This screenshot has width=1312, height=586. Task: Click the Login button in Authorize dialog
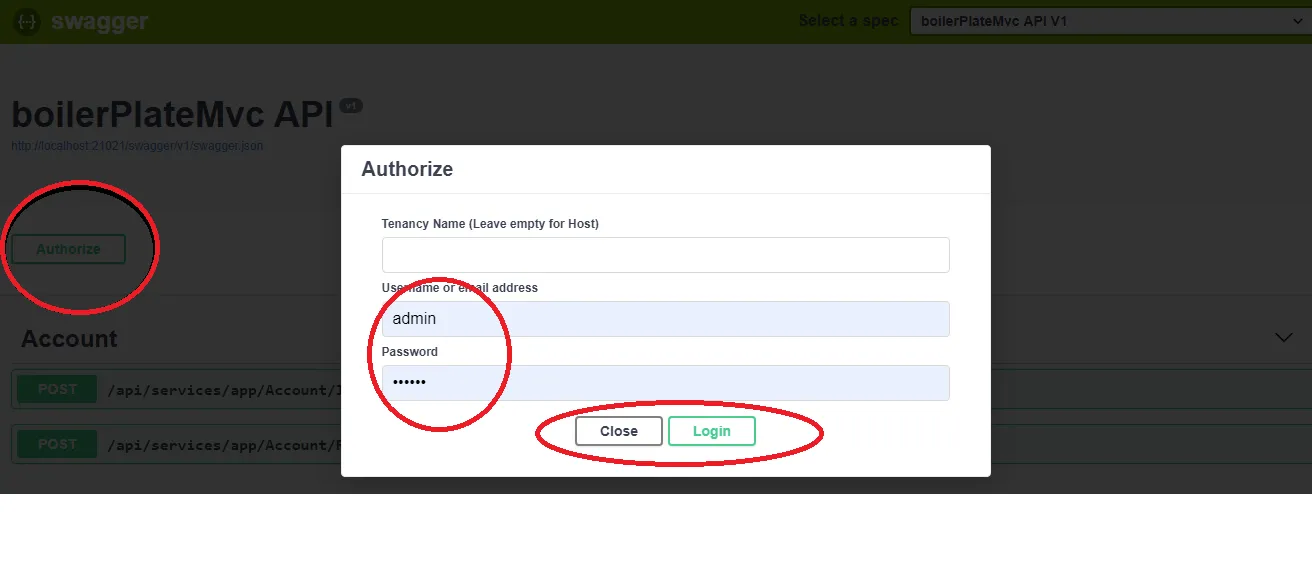pos(711,431)
